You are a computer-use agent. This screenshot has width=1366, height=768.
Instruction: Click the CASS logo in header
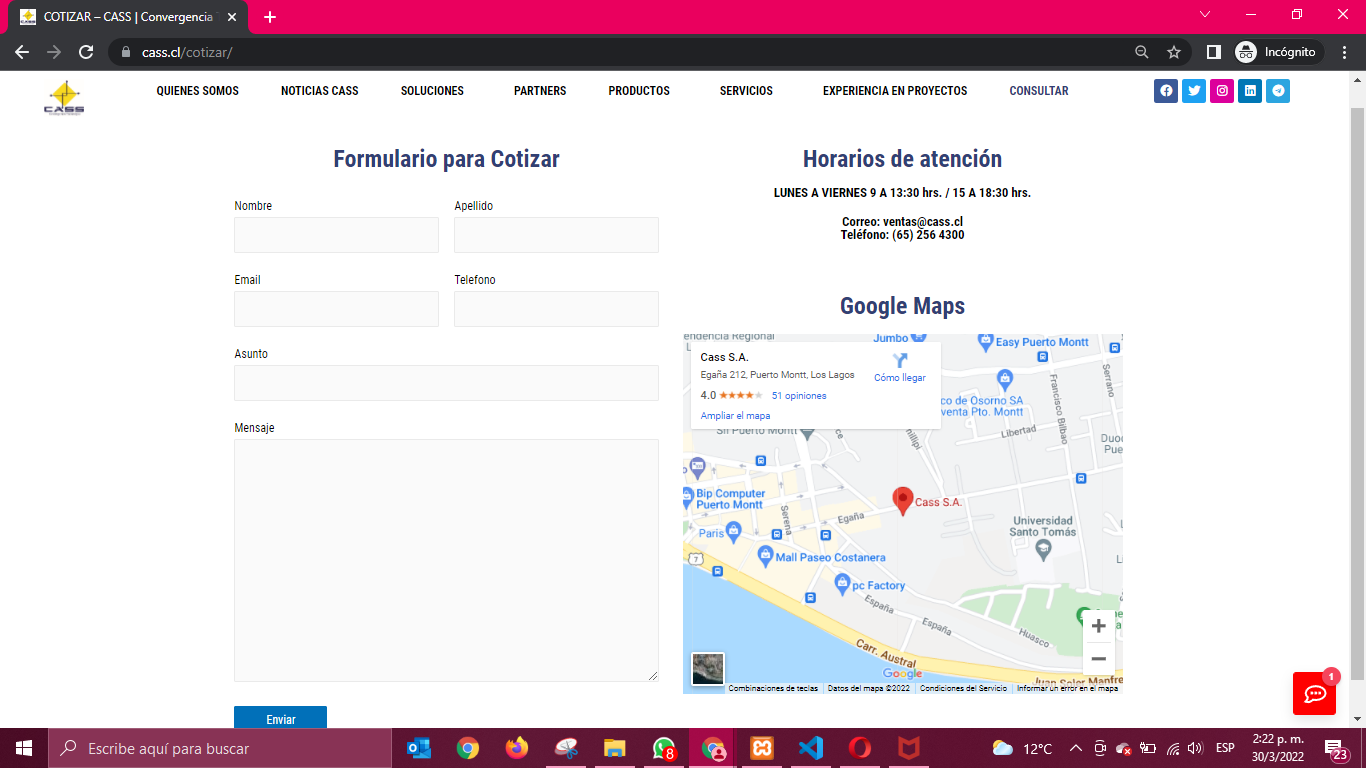click(64, 98)
